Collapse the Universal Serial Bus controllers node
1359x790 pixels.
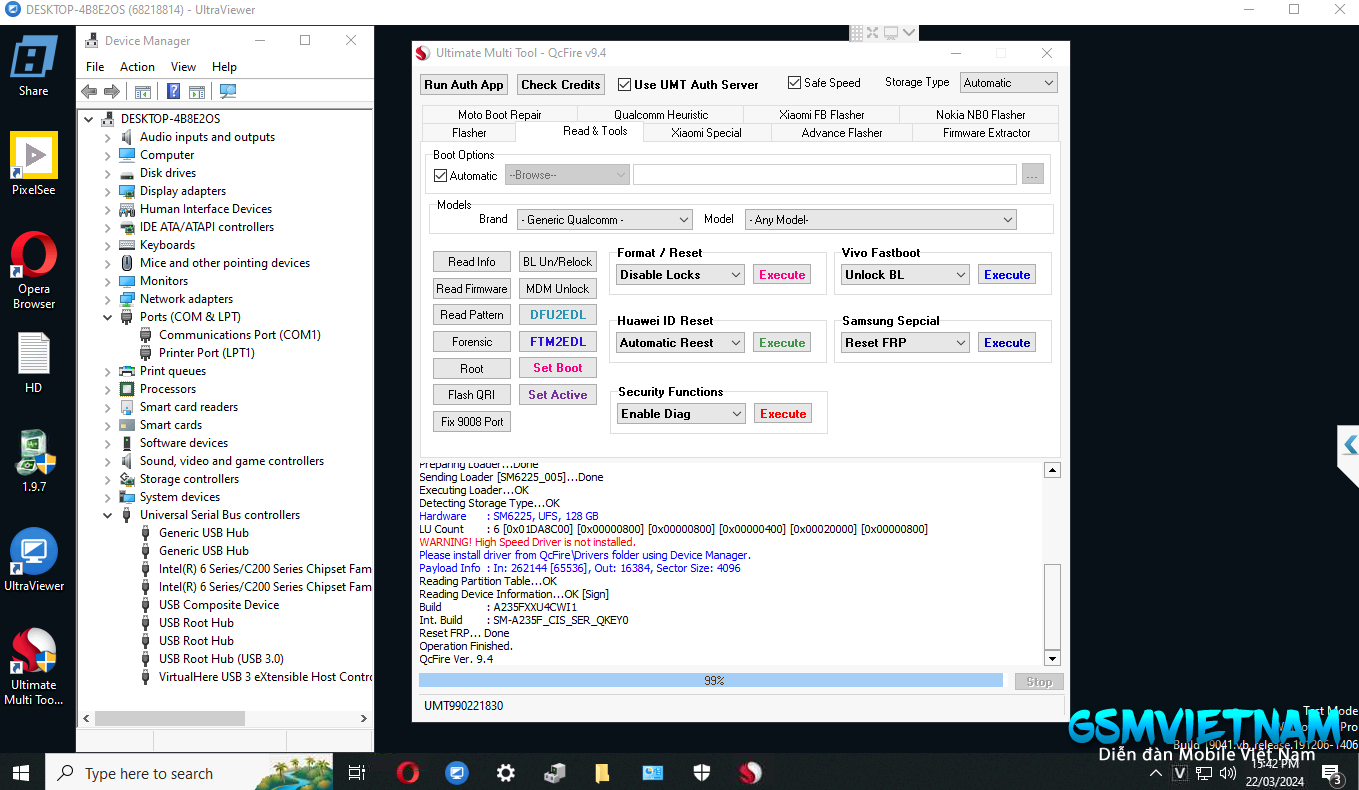108,515
